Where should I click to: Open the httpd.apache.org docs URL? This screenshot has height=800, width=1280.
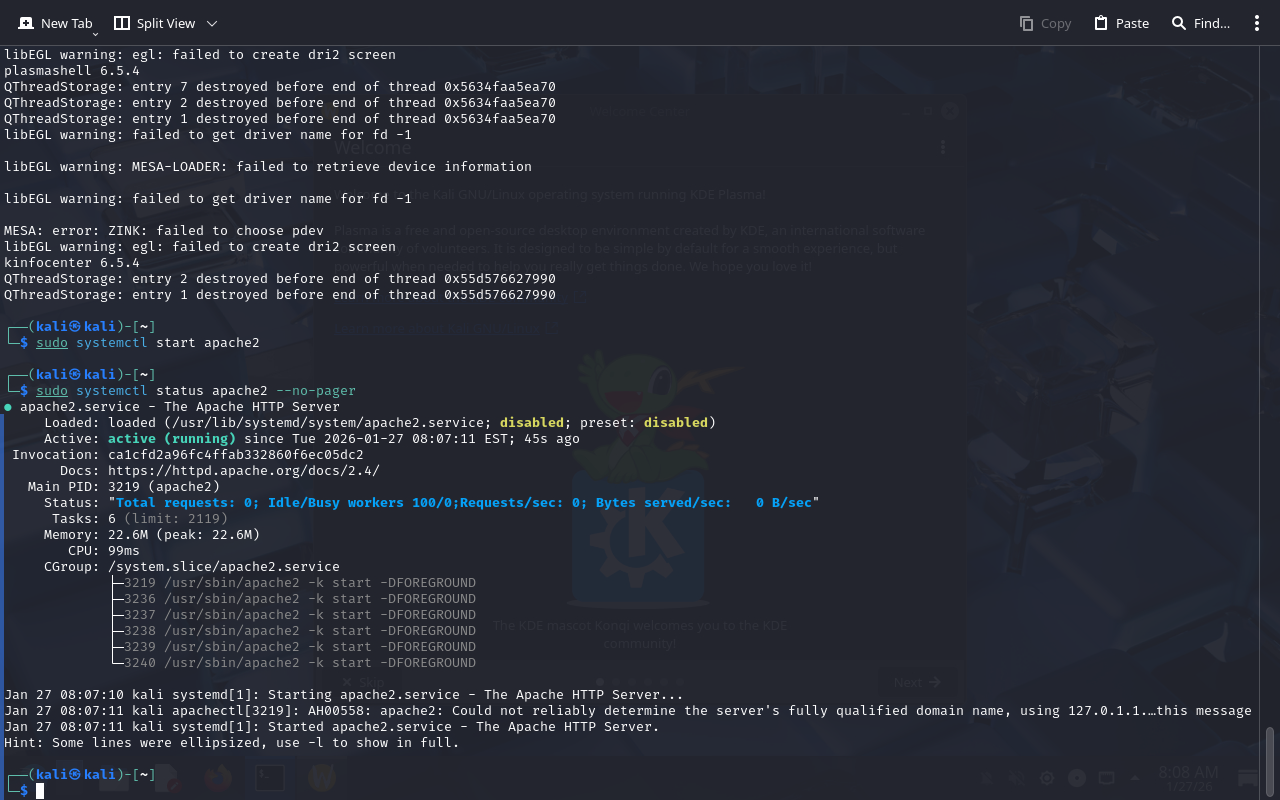(x=243, y=471)
